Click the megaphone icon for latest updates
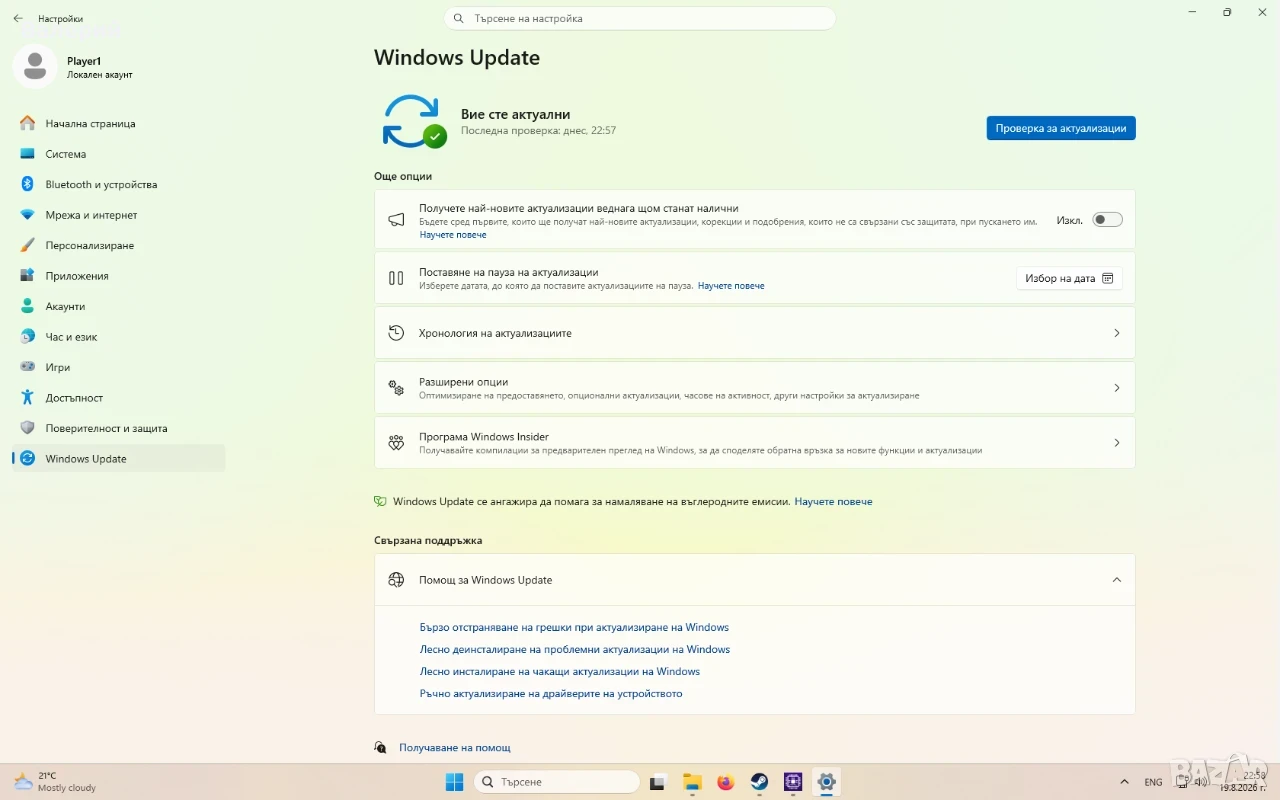The image size is (1280, 800). (x=396, y=220)
